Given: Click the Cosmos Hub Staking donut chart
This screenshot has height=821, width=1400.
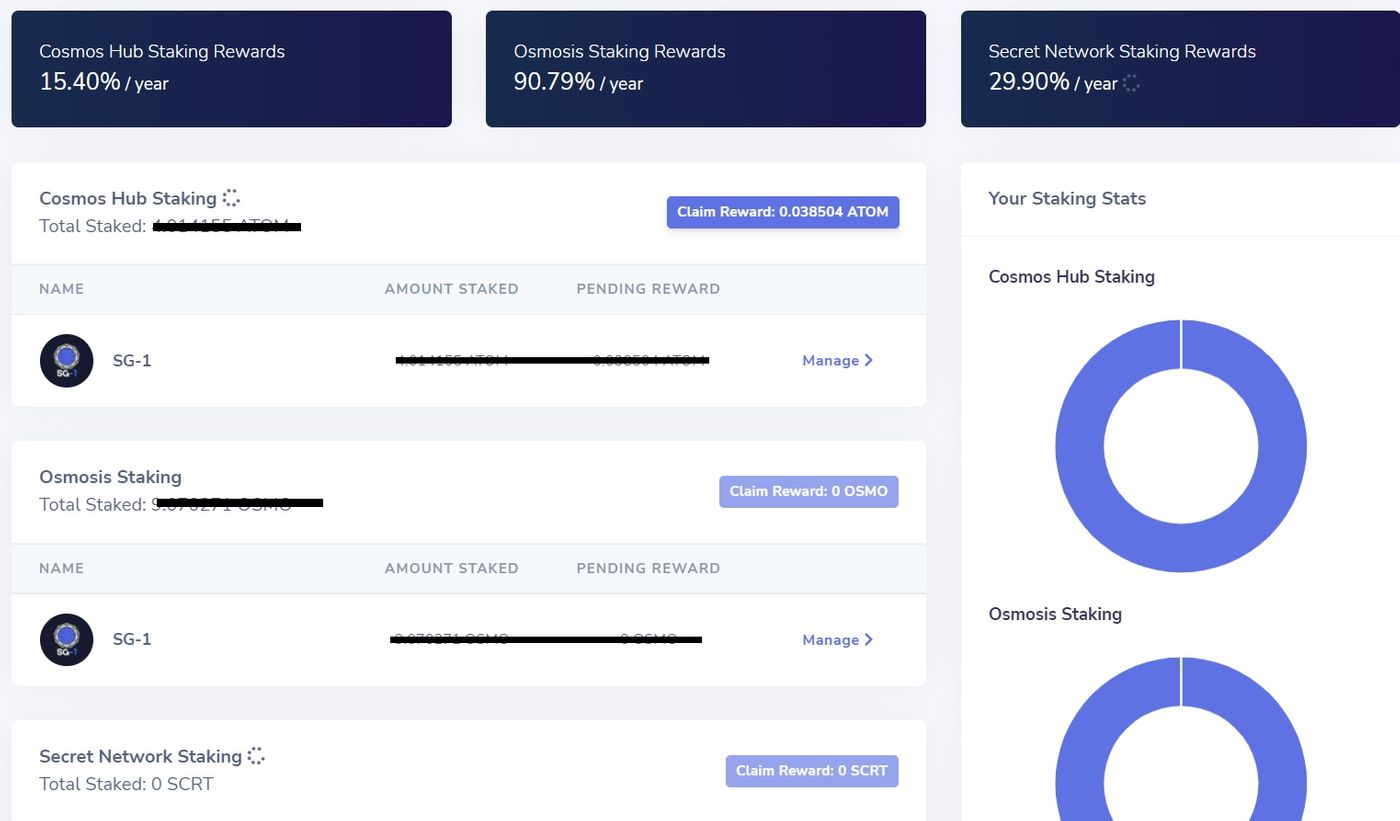Looking at the screenshot, I should [1181, 446].
